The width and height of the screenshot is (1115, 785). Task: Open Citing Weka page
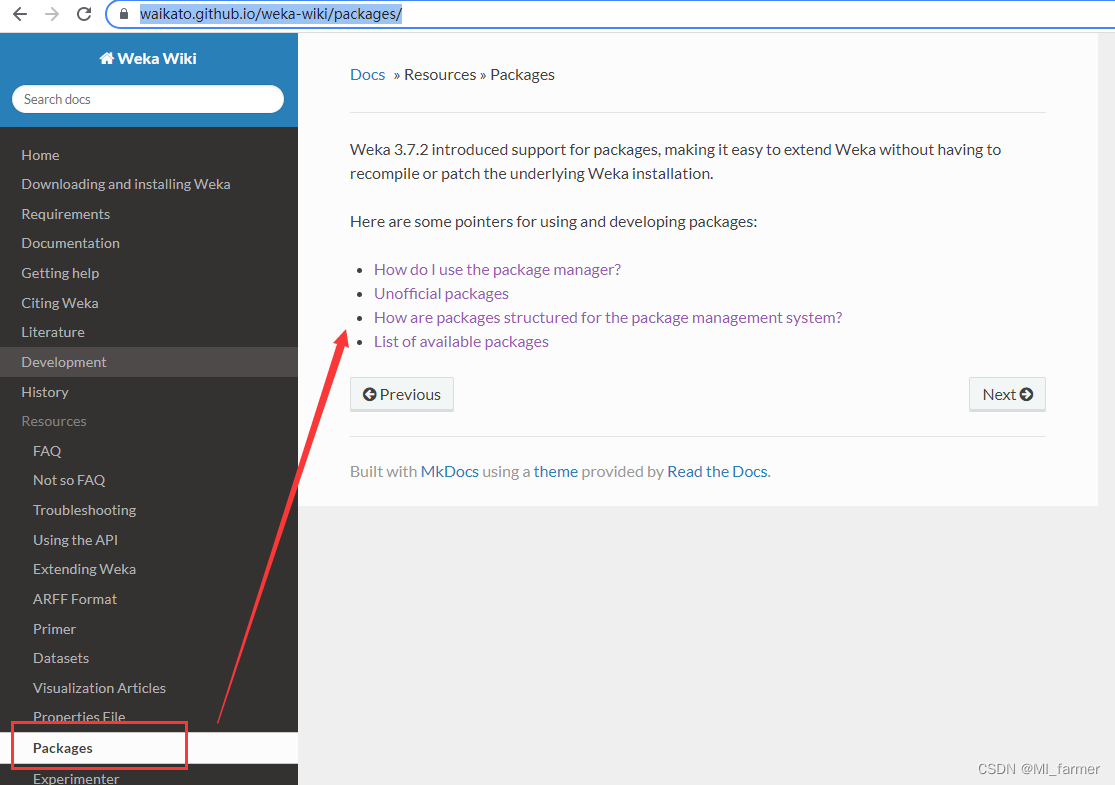60,303
